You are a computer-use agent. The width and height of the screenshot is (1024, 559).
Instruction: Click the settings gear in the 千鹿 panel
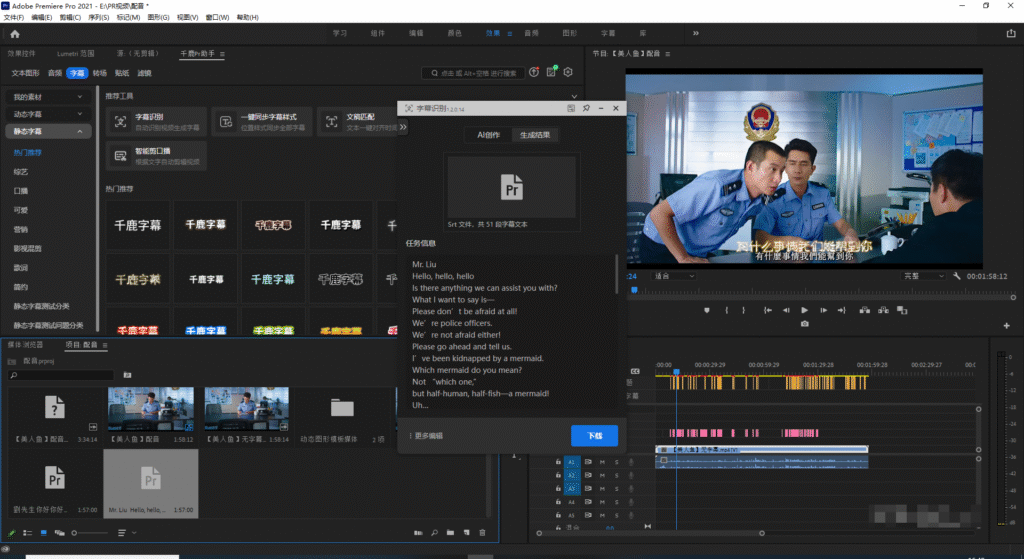pyautogui.click(x=568, y=72)
